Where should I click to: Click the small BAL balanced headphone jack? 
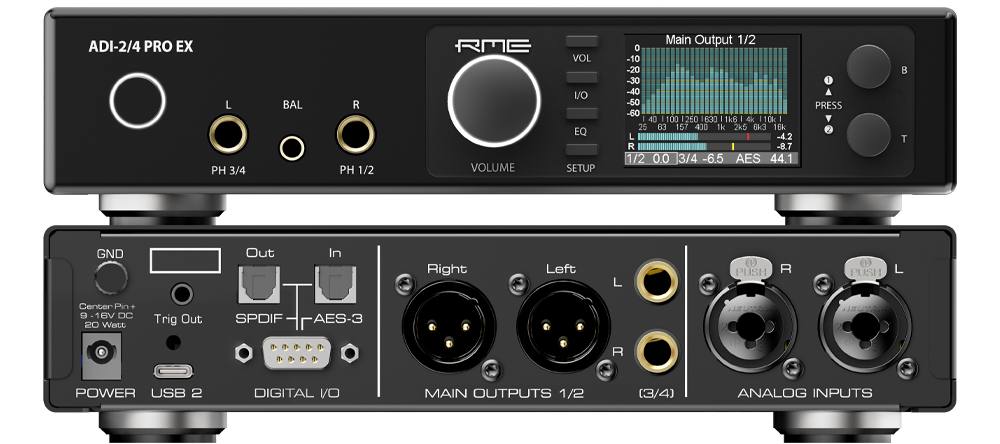292,148
